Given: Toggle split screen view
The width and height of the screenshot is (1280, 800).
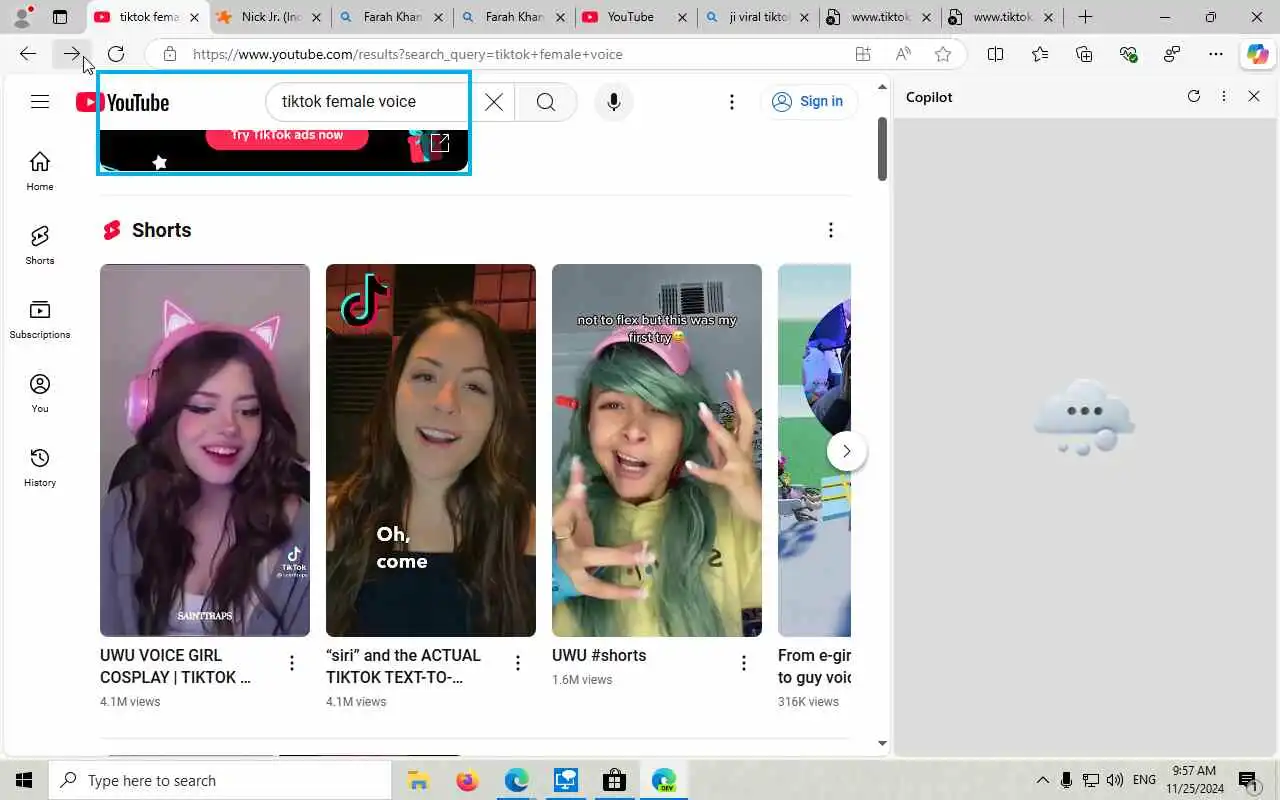Looking at the screenshot, I should tap(995, 54).
